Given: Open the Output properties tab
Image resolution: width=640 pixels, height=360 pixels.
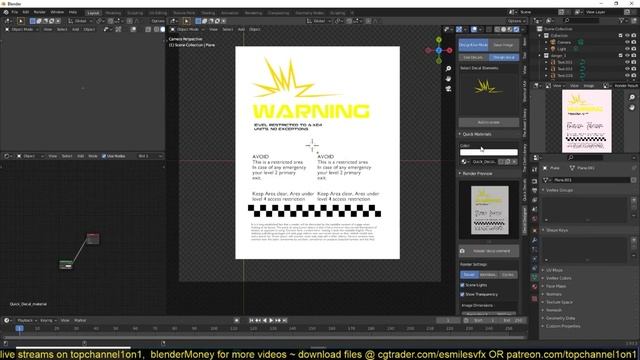Looking at the screenshot, I should [x=534, y=191].
